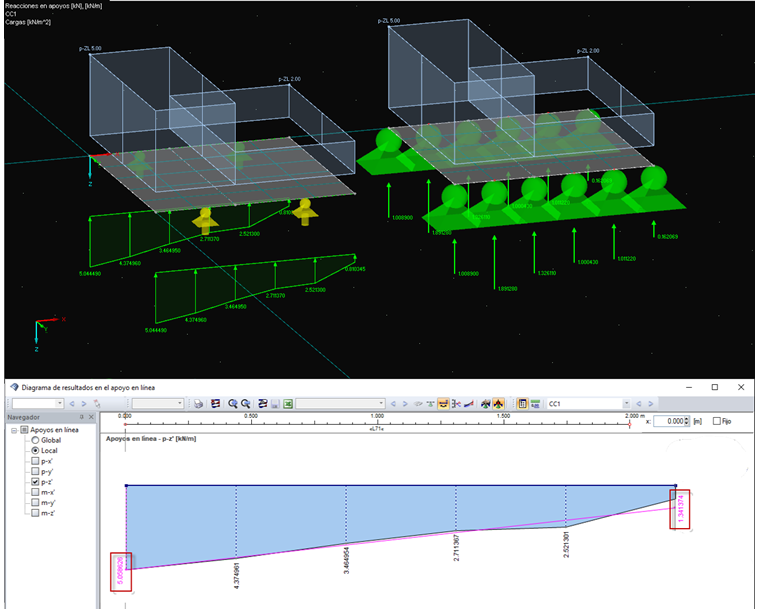Click the next arrow beside the first combo box

pyautogui.click(x=84, y=403)
